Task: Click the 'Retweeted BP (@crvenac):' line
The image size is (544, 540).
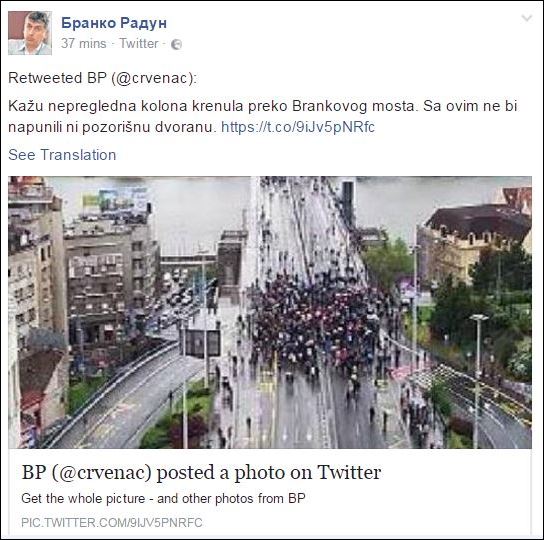Action: click(x=102, y=78)
